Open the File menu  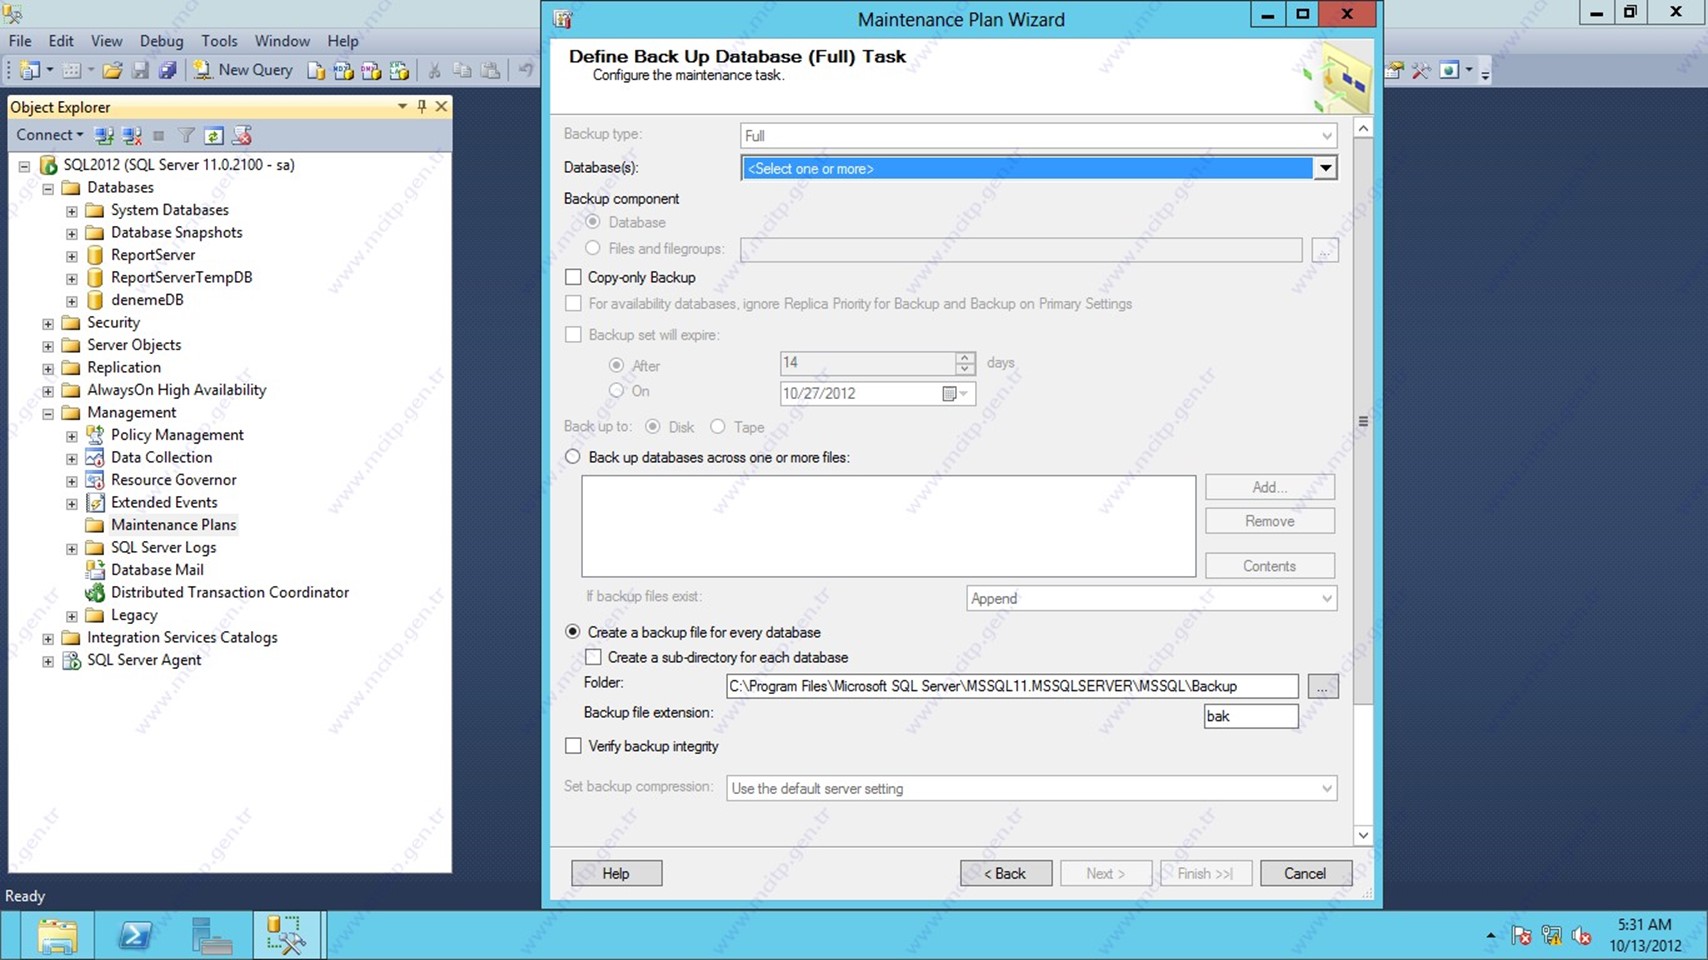(20, 41)
